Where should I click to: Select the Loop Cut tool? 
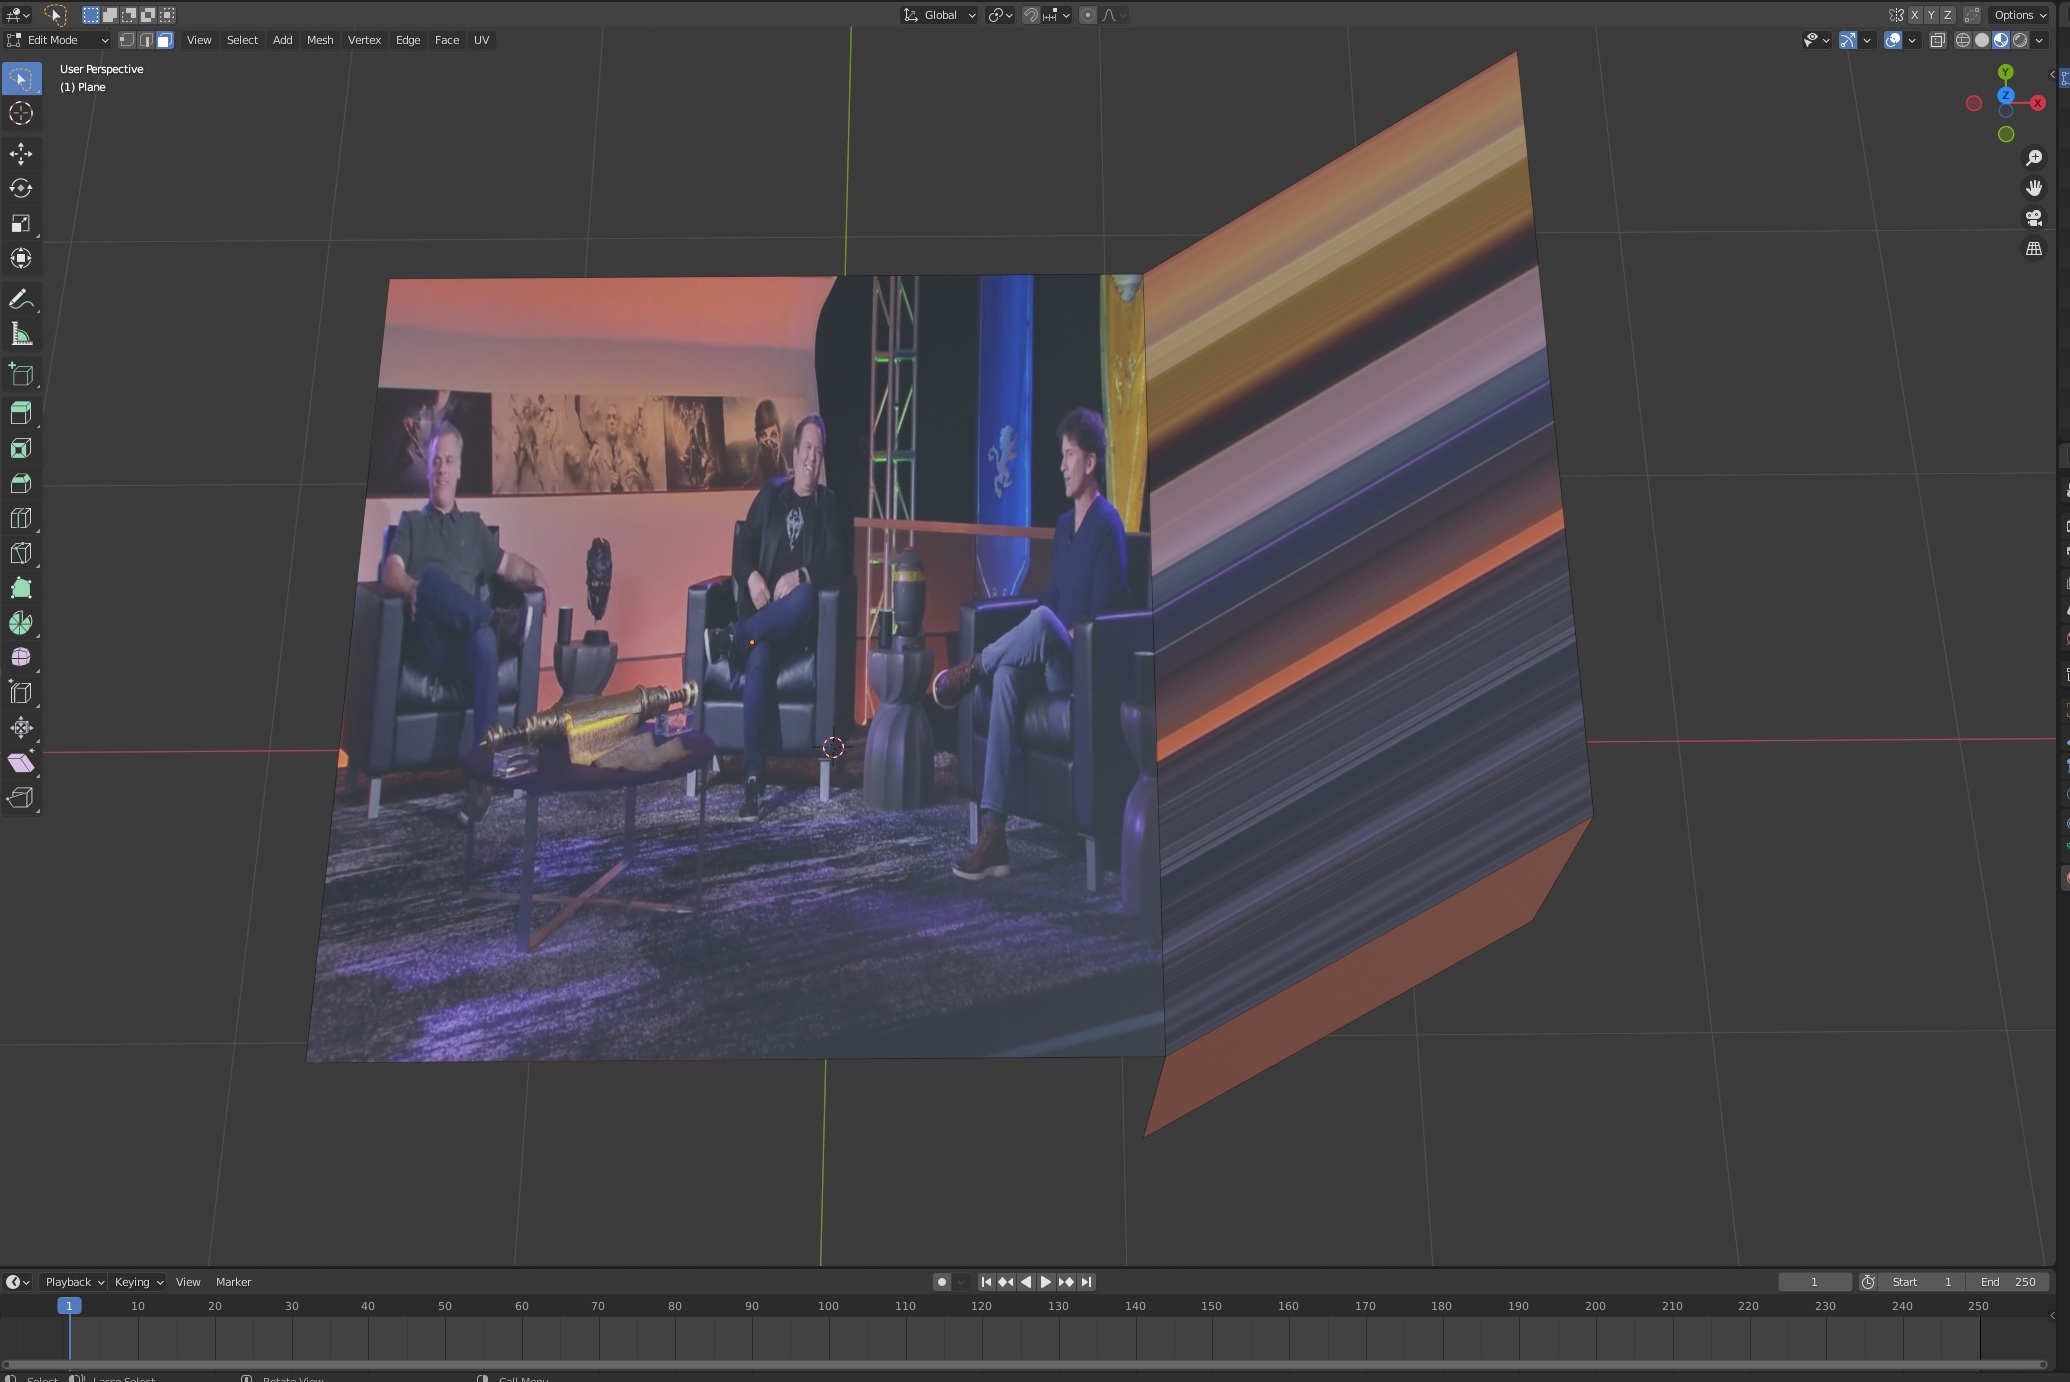tap(21, 518)
